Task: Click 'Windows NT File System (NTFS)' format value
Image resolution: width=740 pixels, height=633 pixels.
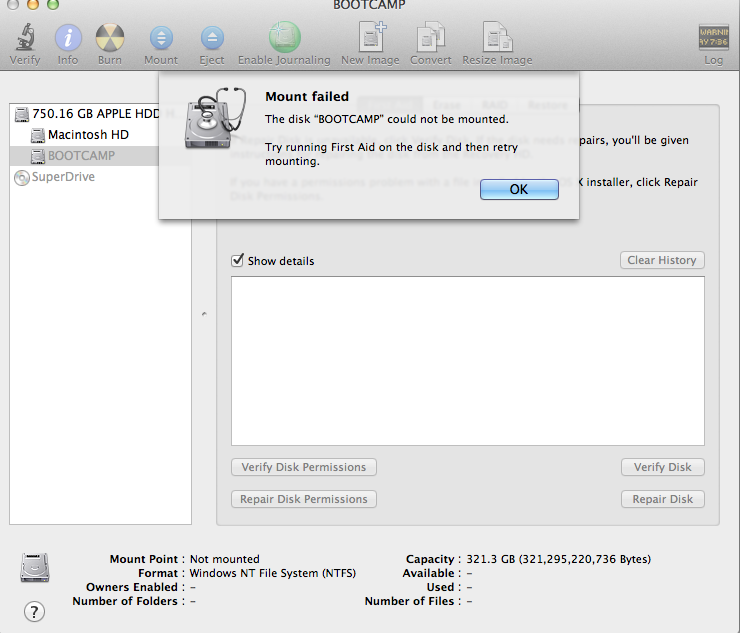Action: 273,573
